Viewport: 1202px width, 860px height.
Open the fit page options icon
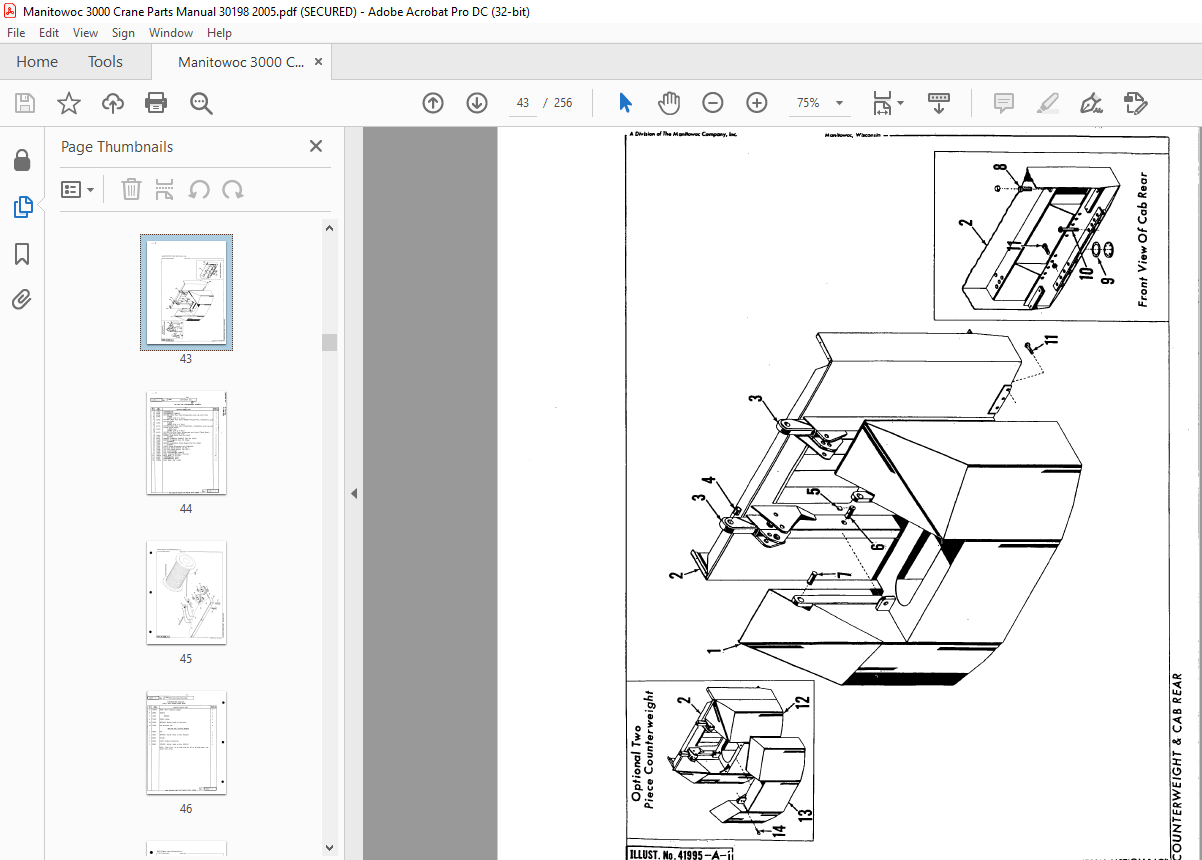click(x=887, y=103)
